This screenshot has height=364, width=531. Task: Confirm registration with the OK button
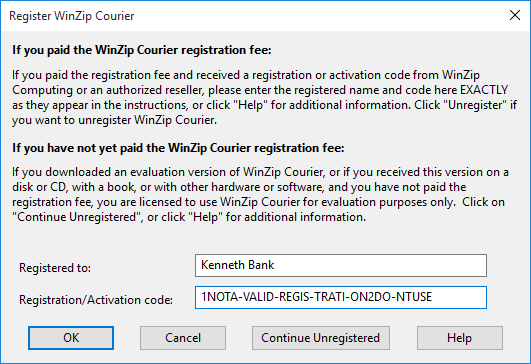click(x=71, y=338)
